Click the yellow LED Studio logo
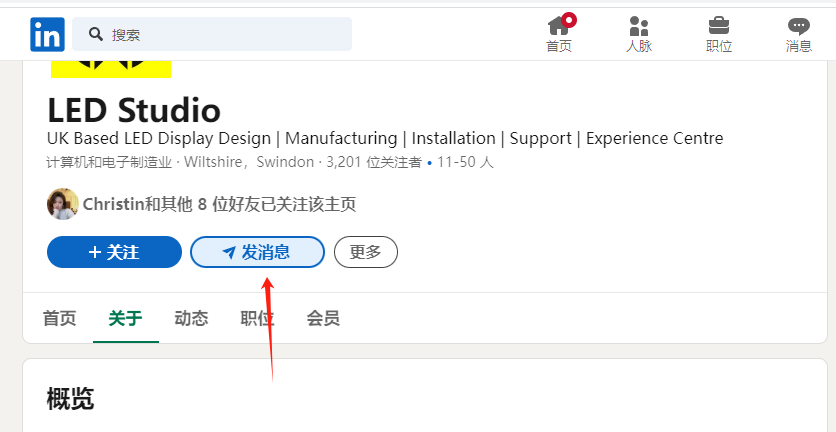 click(111, 69)
